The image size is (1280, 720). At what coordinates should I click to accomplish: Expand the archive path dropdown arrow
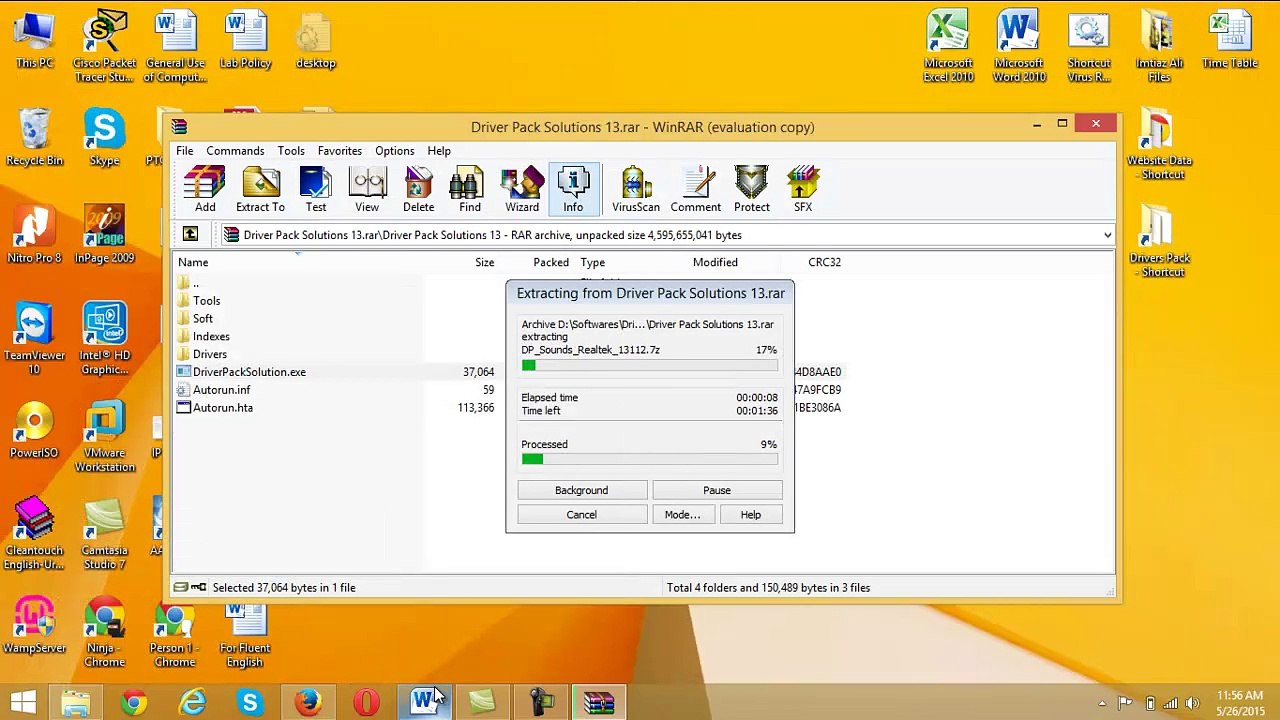(1107, 235)
